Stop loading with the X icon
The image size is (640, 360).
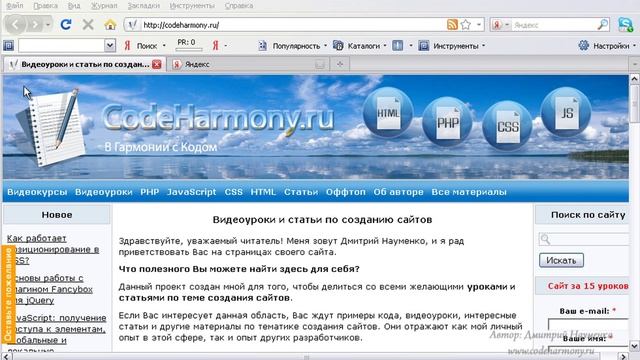(88, 25)
